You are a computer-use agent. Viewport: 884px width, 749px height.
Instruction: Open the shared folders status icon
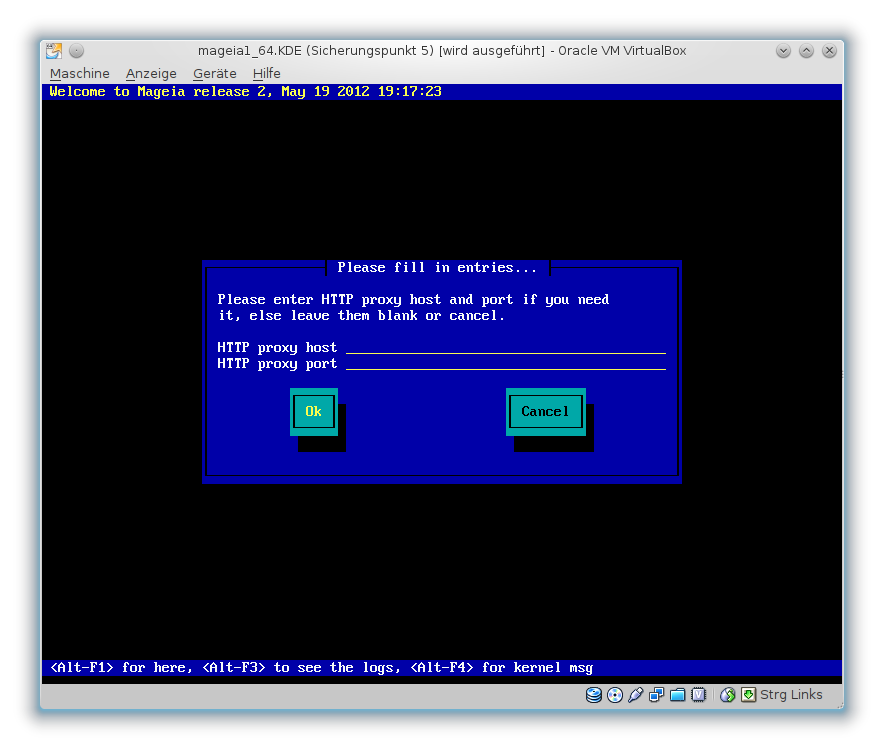[678, 695]
